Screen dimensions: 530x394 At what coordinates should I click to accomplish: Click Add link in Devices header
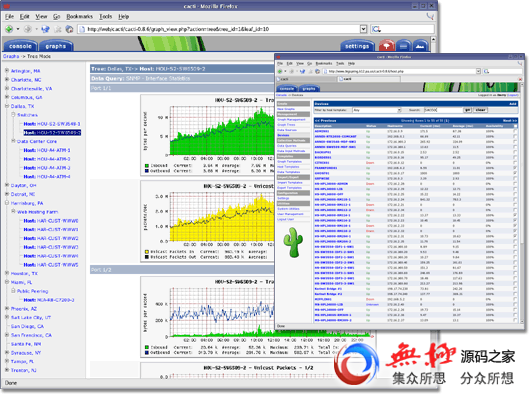[x=513, y=104]
